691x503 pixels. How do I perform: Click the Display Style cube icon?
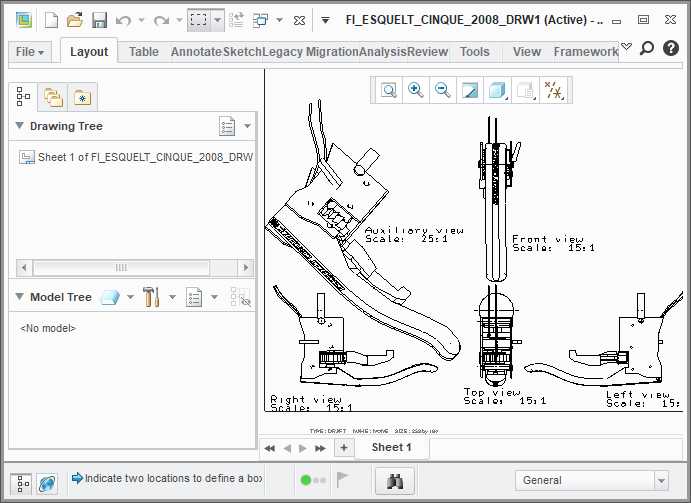coord(498,90)
